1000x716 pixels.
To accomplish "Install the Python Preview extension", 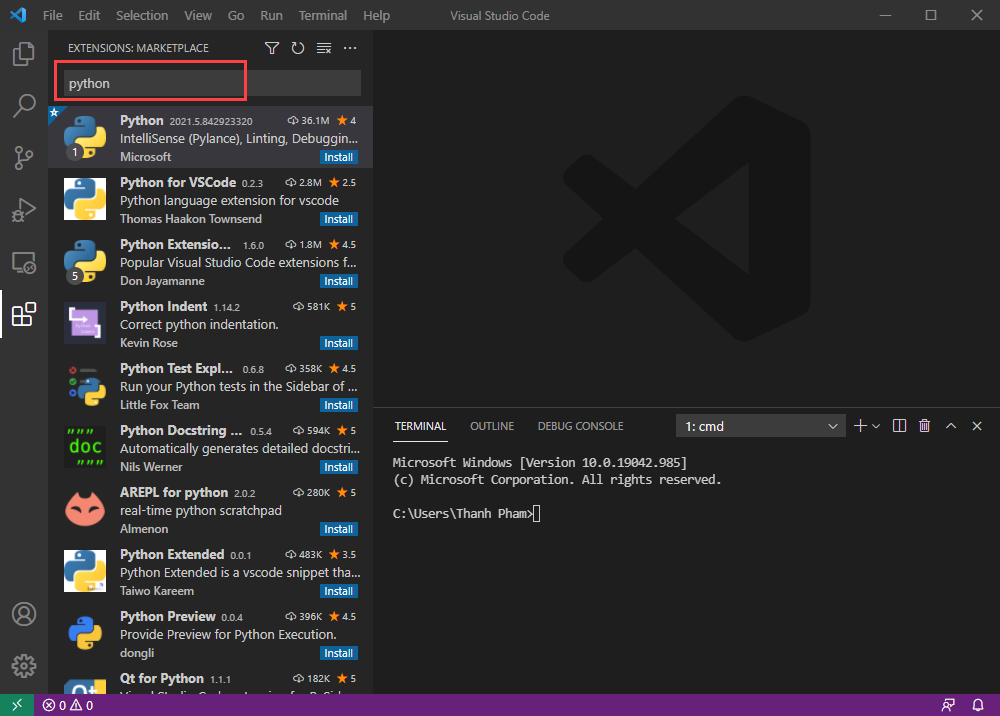I will point(339,654).
